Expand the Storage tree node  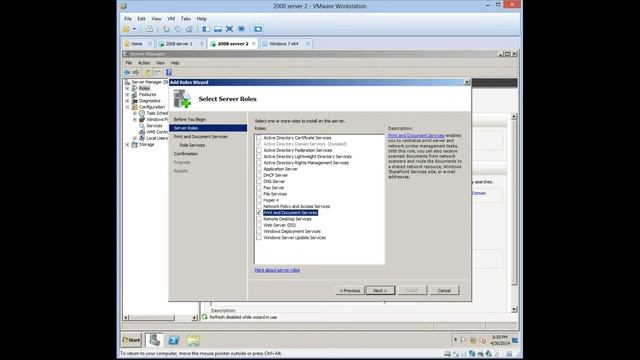[127, 144]
